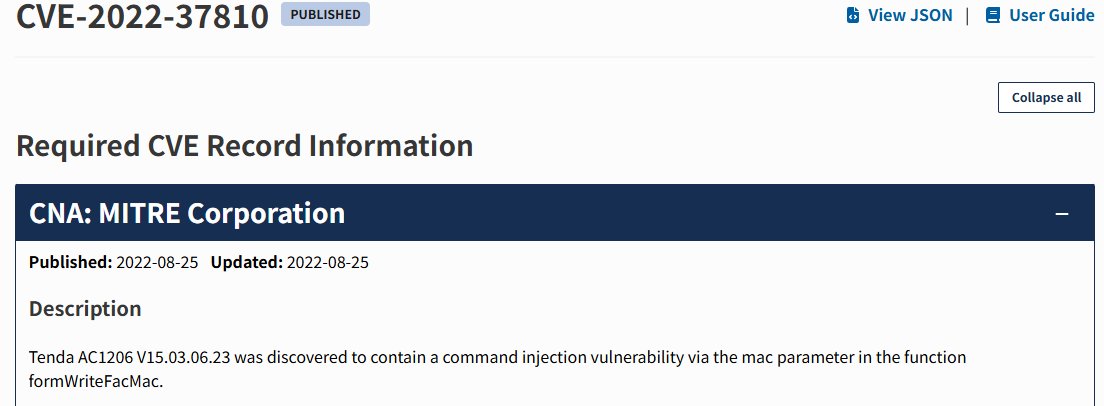The image size is (1104, 406).
Task: Open the View JSON link
Action: (900, 15)
